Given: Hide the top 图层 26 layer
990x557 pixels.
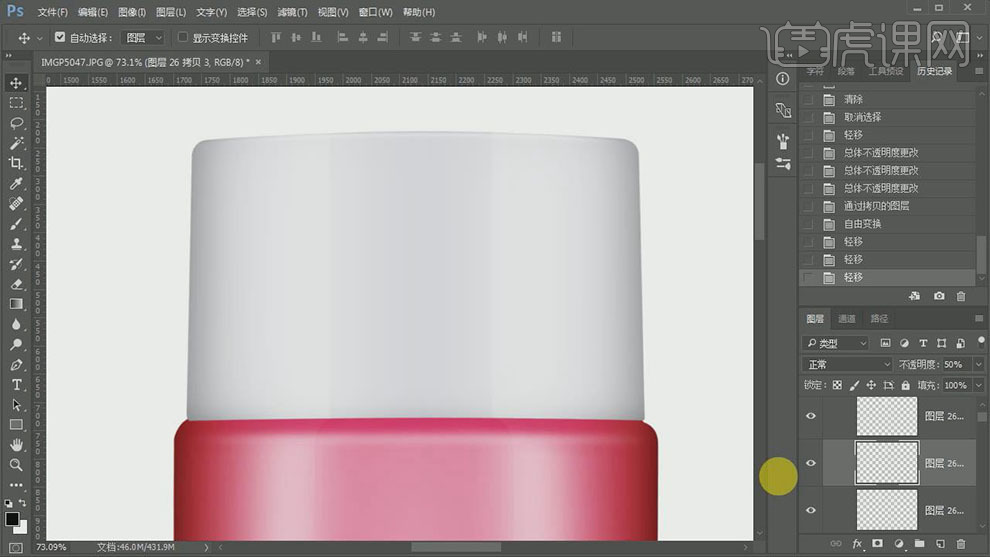Looking at the screenshot, I should pyautogui.click(x=811, y=416).
